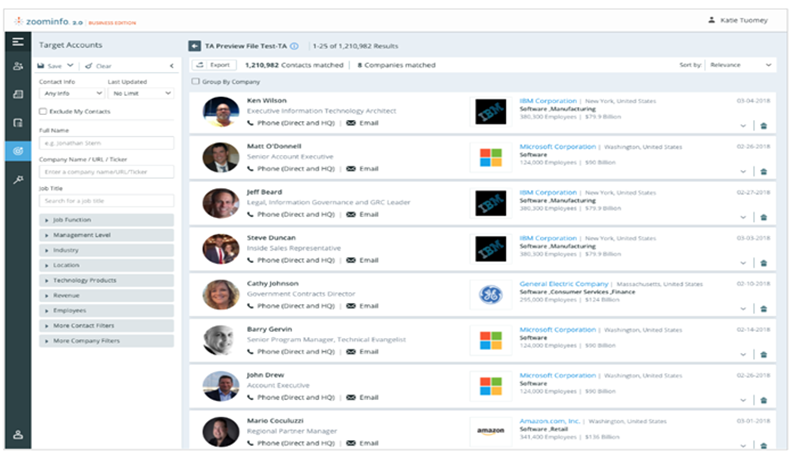The image size is (792, 453).
Task: Click info icon next to TA Preview File Test-TA
Action: tap(294, 46)
